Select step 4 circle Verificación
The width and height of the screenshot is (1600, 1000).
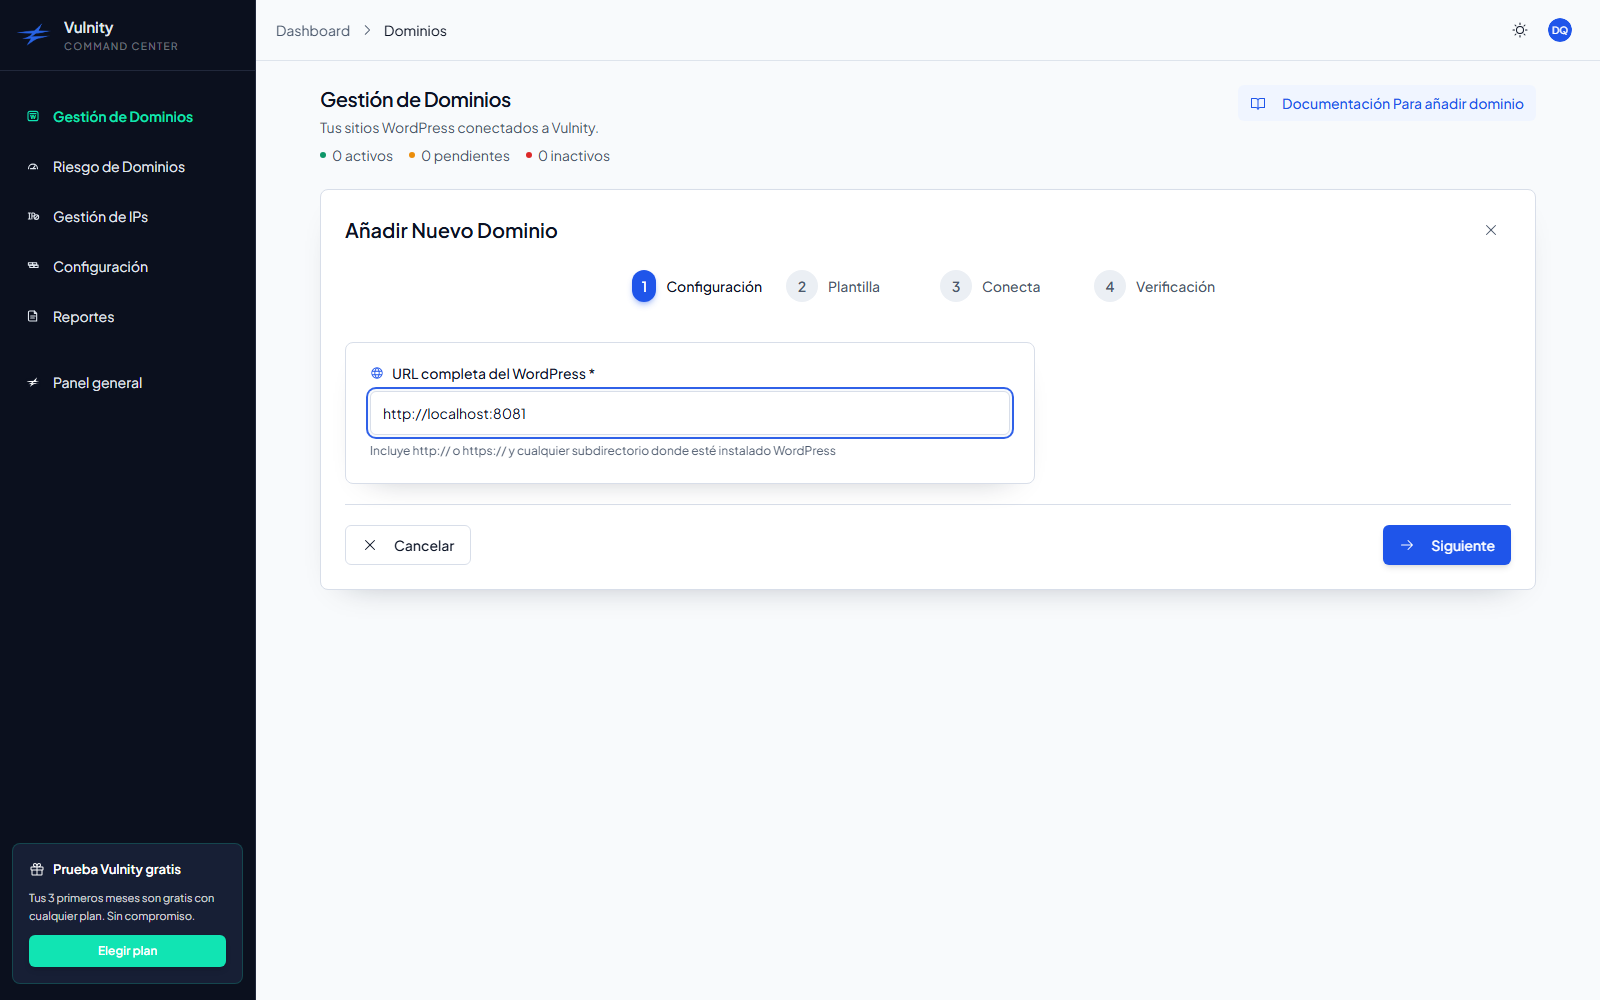[1110, 286]
